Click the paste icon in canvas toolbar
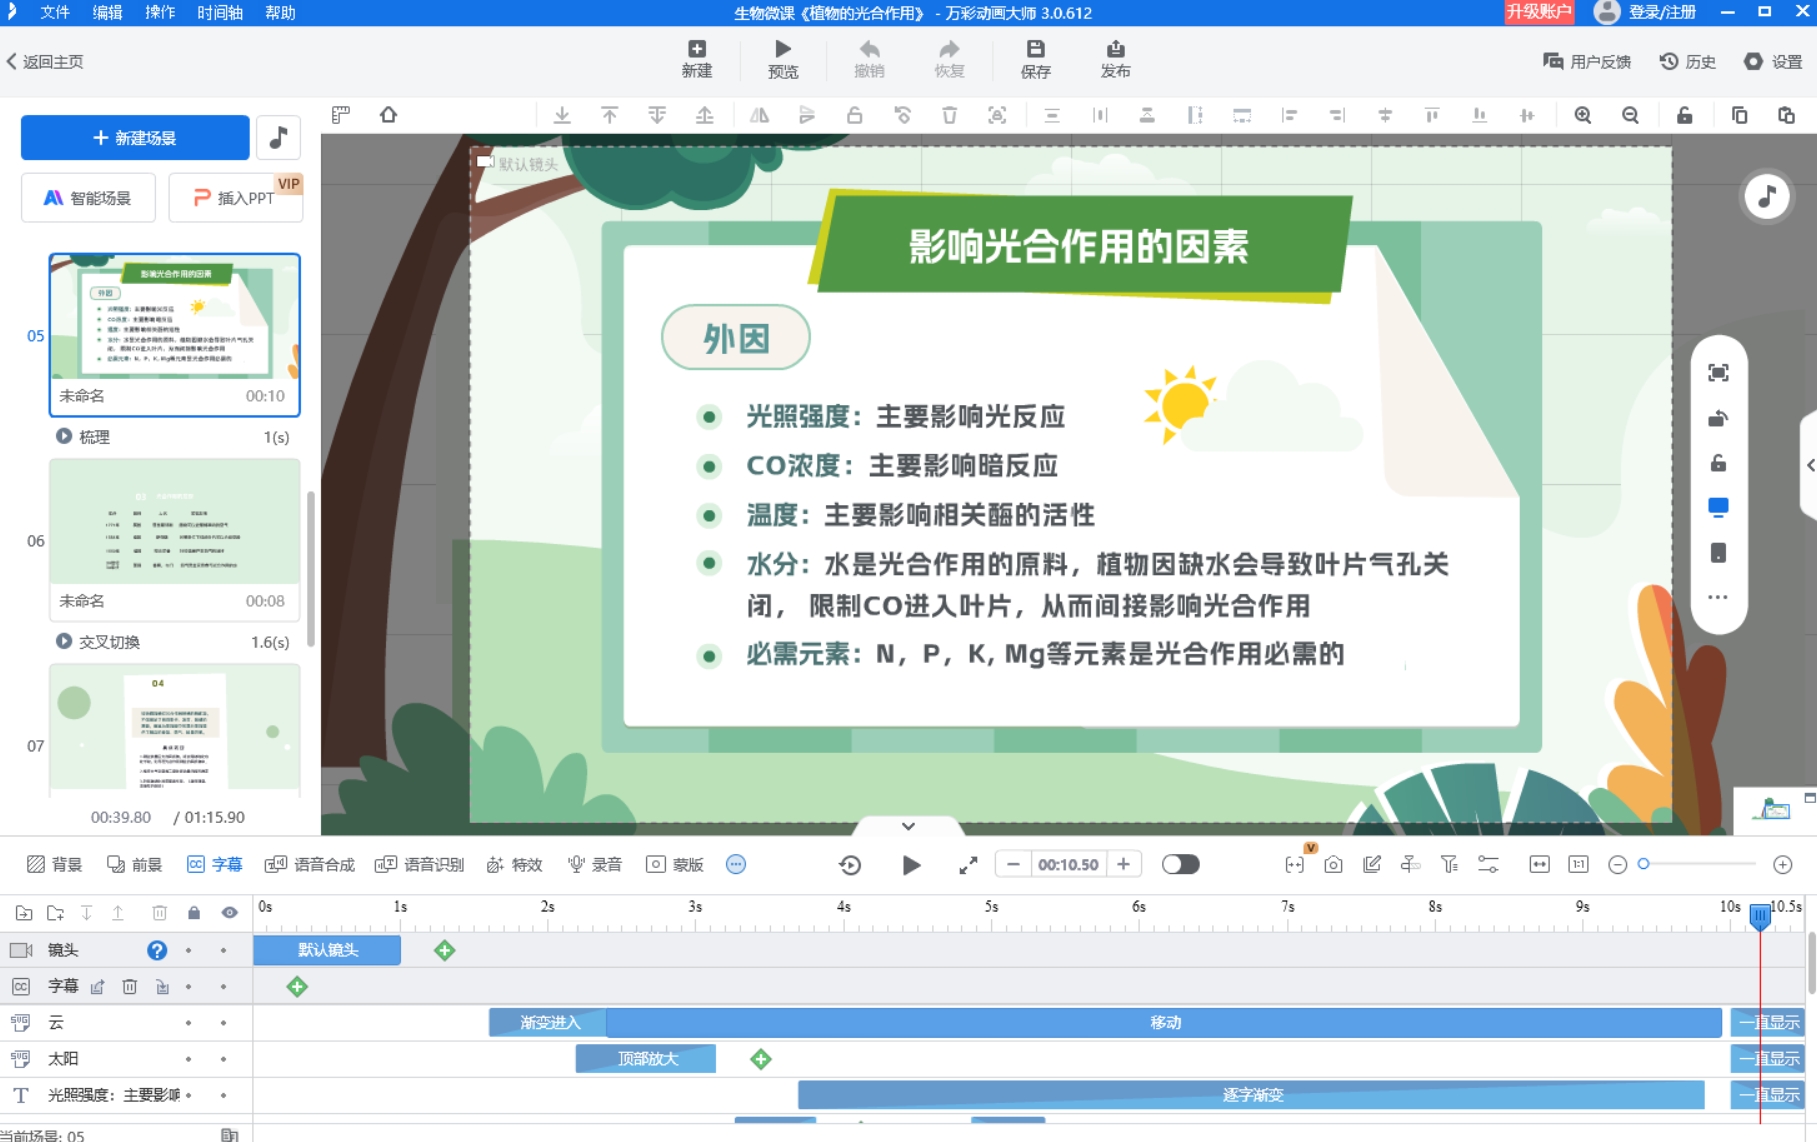The height and width of the screenshot is (1142, 1817). [x=1787, y=115]
